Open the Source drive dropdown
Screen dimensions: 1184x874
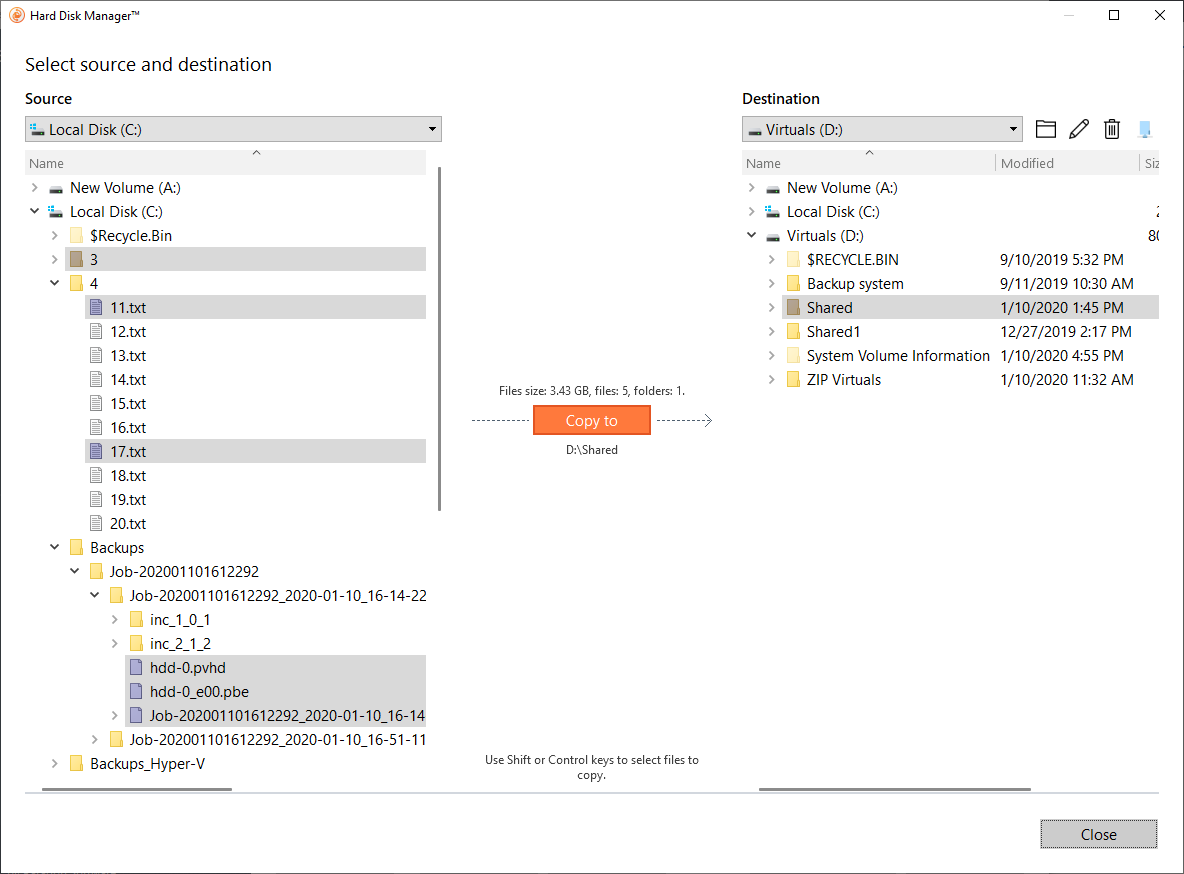[432, 129]
